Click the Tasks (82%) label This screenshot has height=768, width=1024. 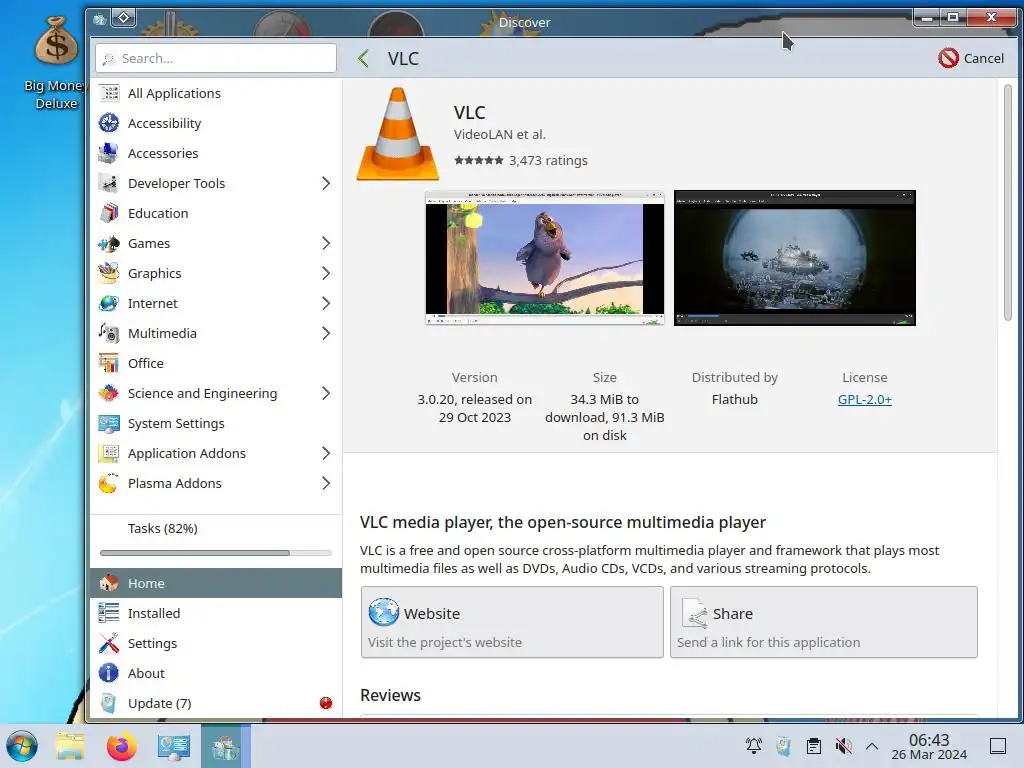(x=163, y=528)
